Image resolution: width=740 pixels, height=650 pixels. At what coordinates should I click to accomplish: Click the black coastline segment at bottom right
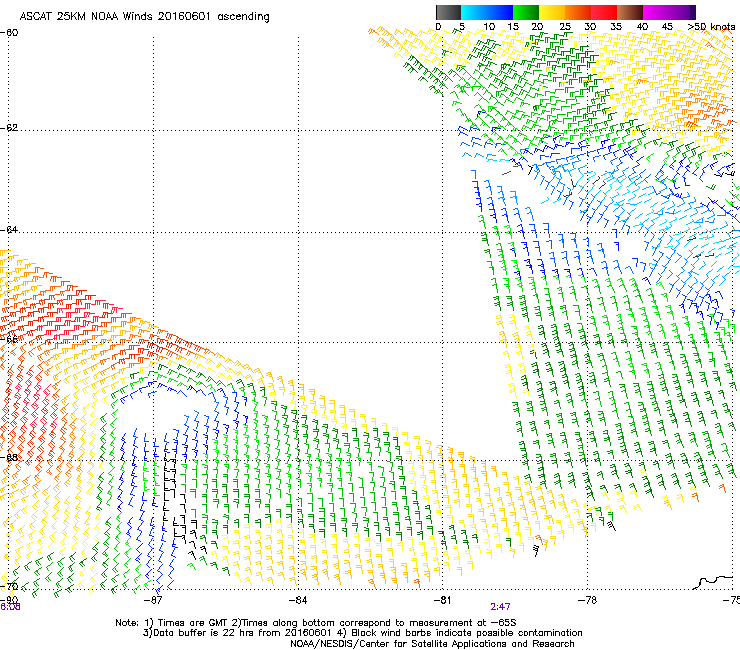713,582
